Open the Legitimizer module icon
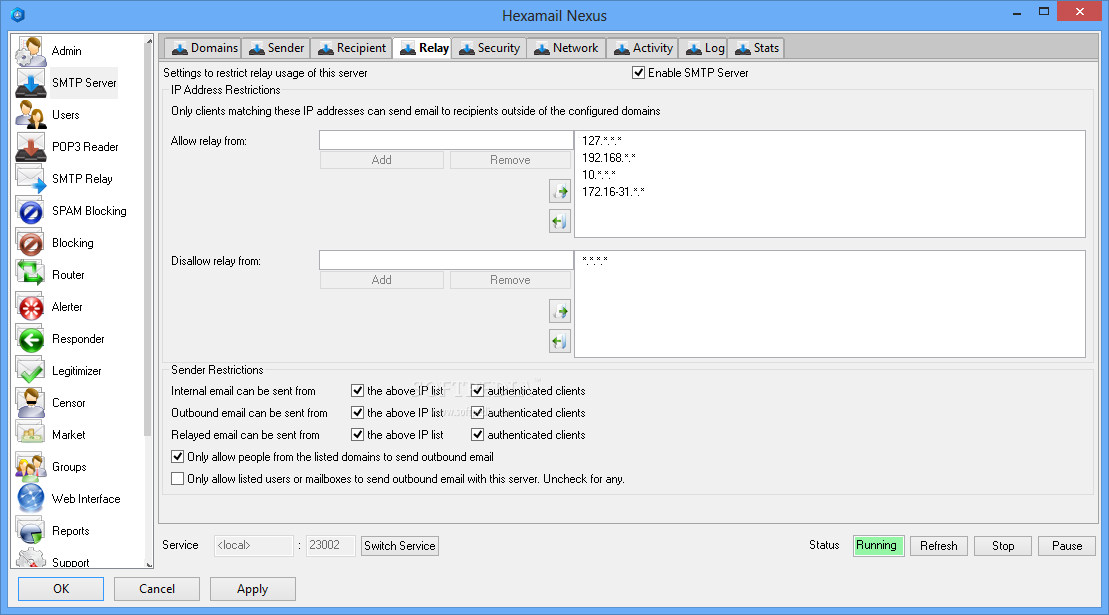This screenshot has width=1109, height=615. [30, 370]
